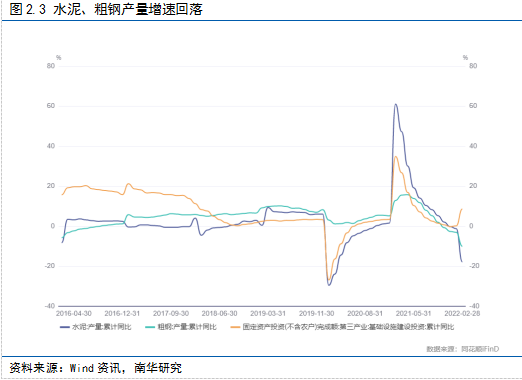Click the 2016-04-30 date label
522x380 pixels.
tap(74, 314)
